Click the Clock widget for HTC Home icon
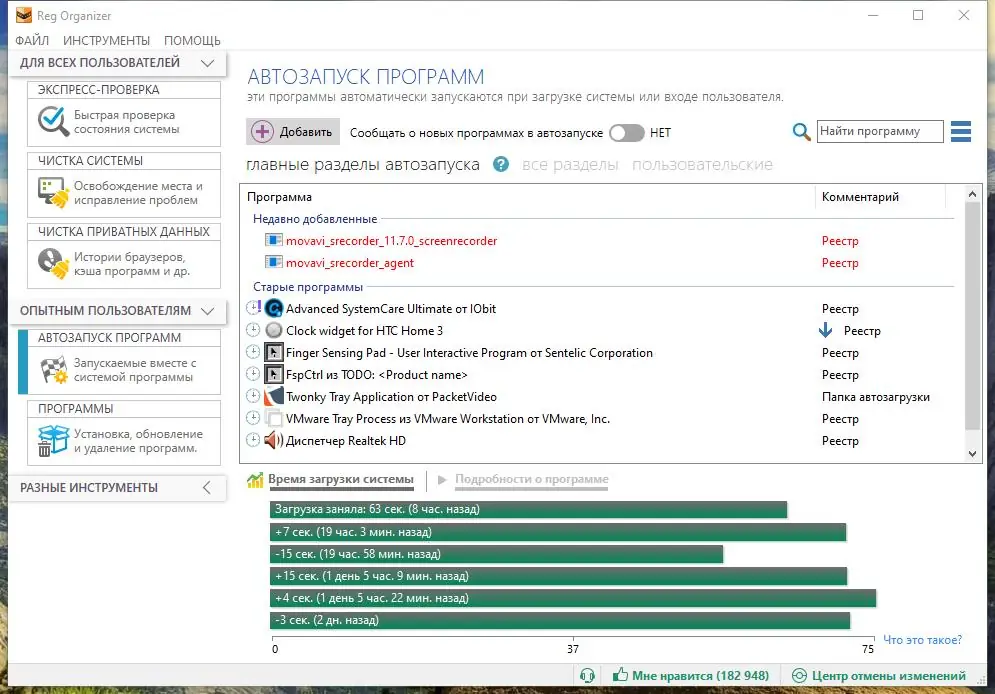995x694 pixels. 273,331
